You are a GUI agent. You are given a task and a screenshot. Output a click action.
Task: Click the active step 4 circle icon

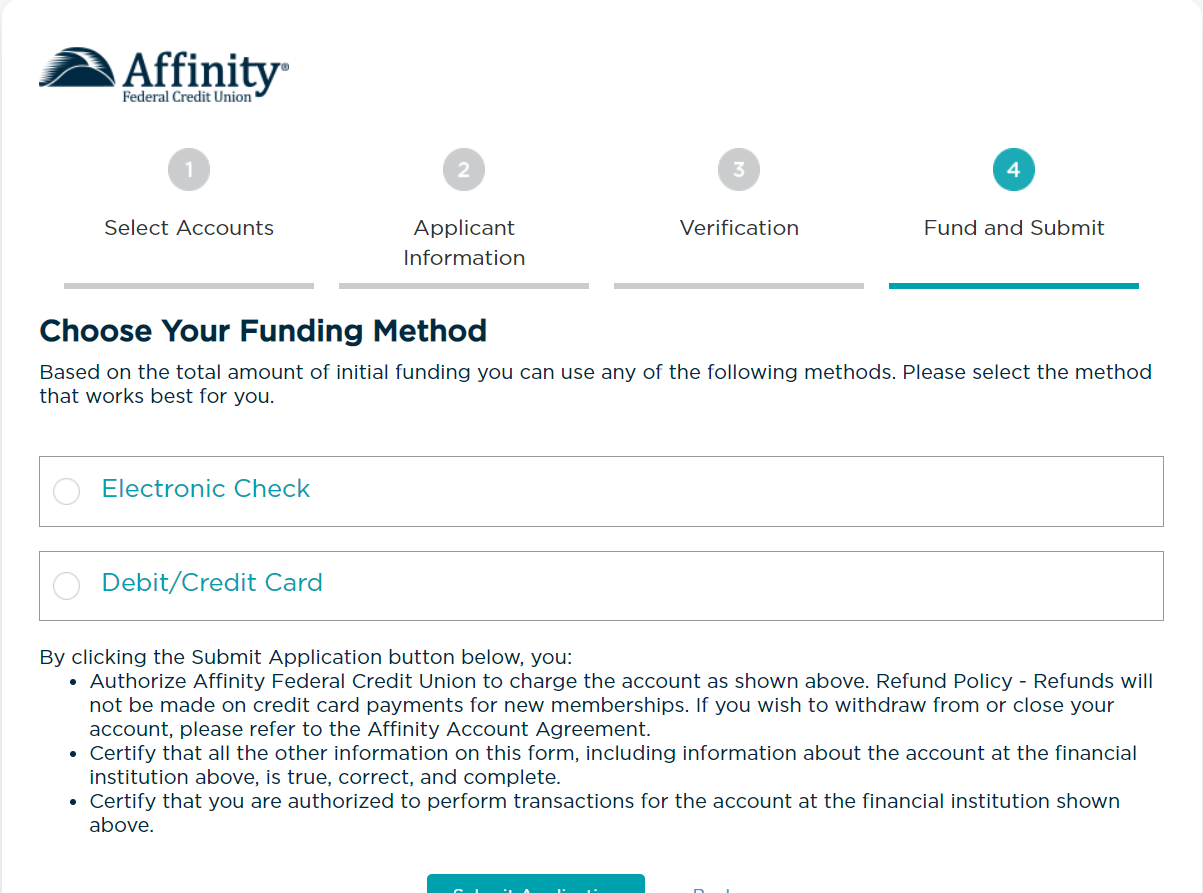[1014, 170]
